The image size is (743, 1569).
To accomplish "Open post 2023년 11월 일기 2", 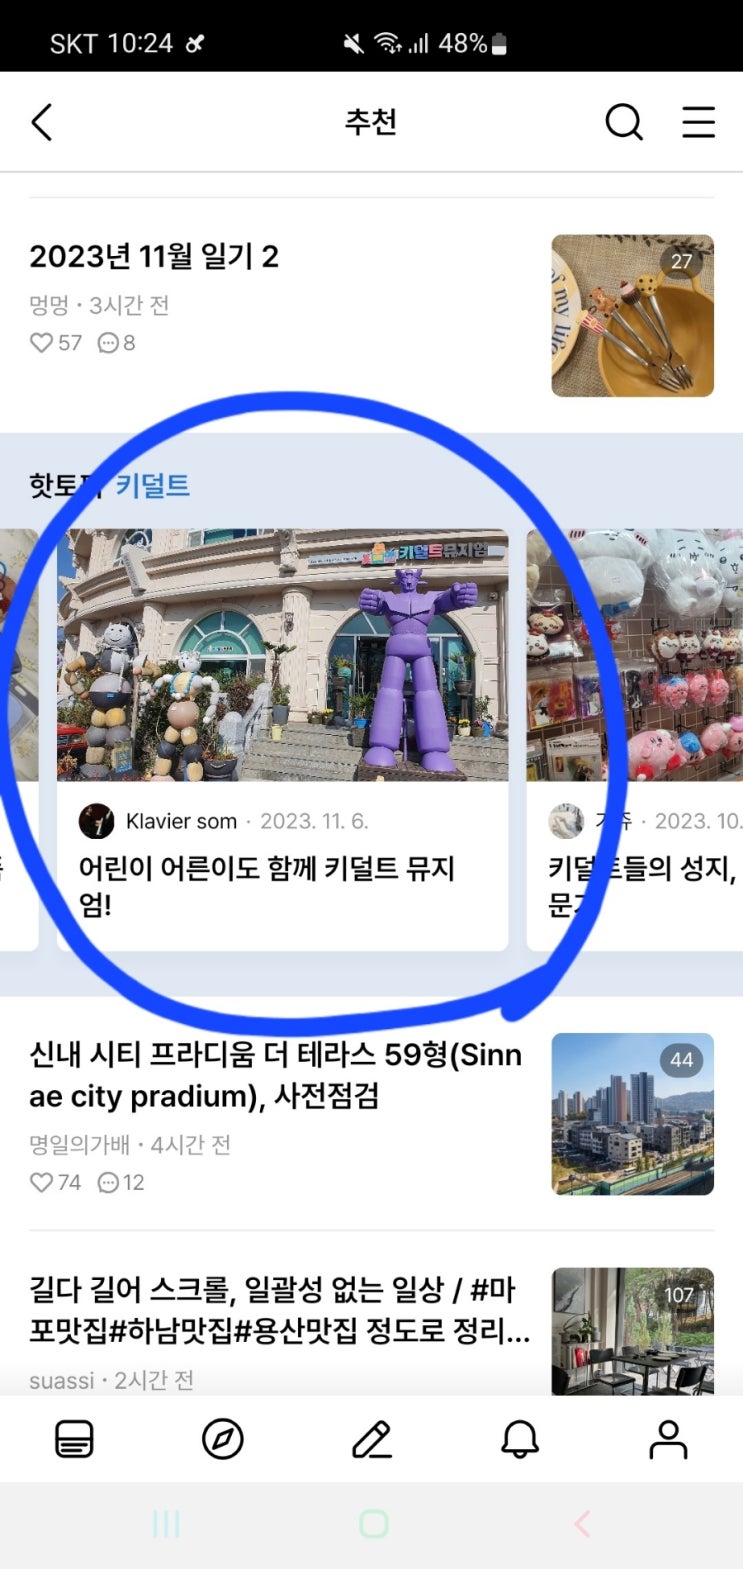I will coord(154,257).
